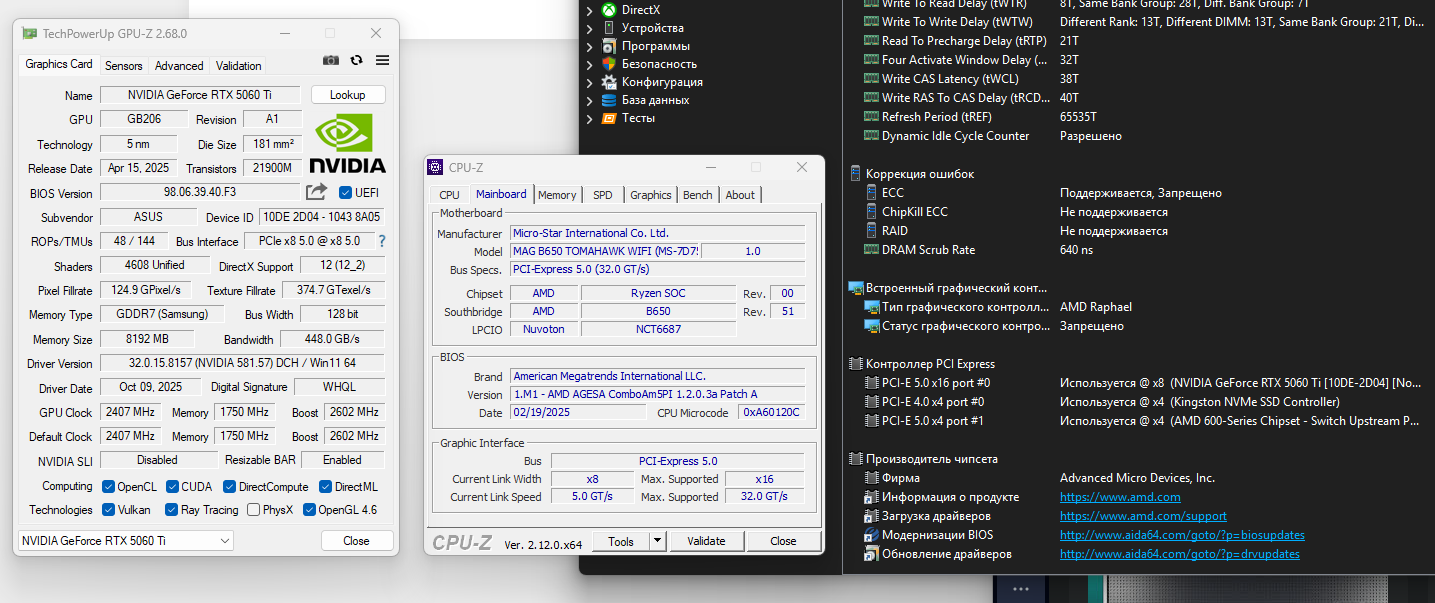Screen dimensions: 1435x603
Task: Open the drvupdates aida64.com link
Action: click(1180, 554)
